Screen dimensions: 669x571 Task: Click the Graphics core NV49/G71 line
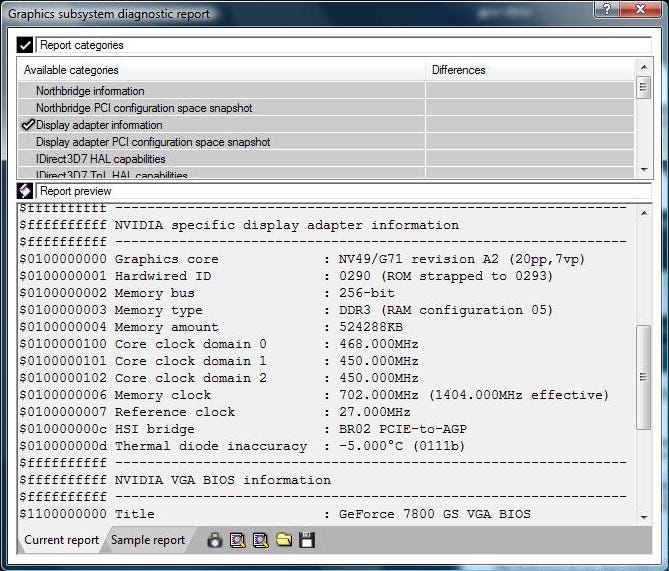click(x=302, y=259)
